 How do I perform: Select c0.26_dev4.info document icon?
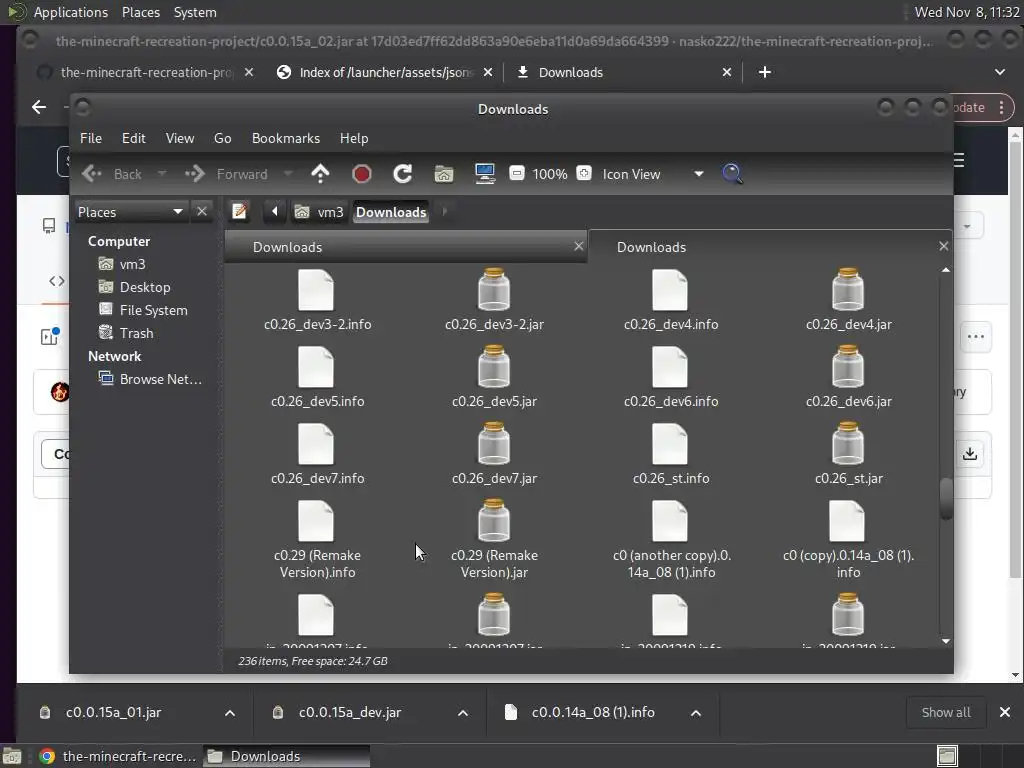[670, 290]
